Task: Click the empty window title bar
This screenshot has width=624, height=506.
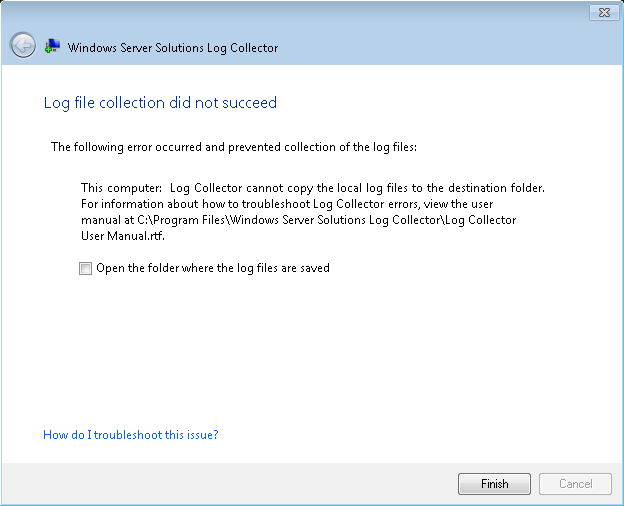Action: (300, 13)
